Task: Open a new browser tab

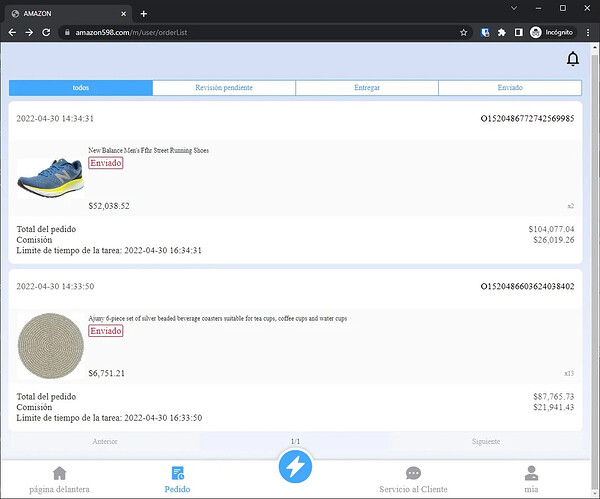Action: [x=143, y=14]
